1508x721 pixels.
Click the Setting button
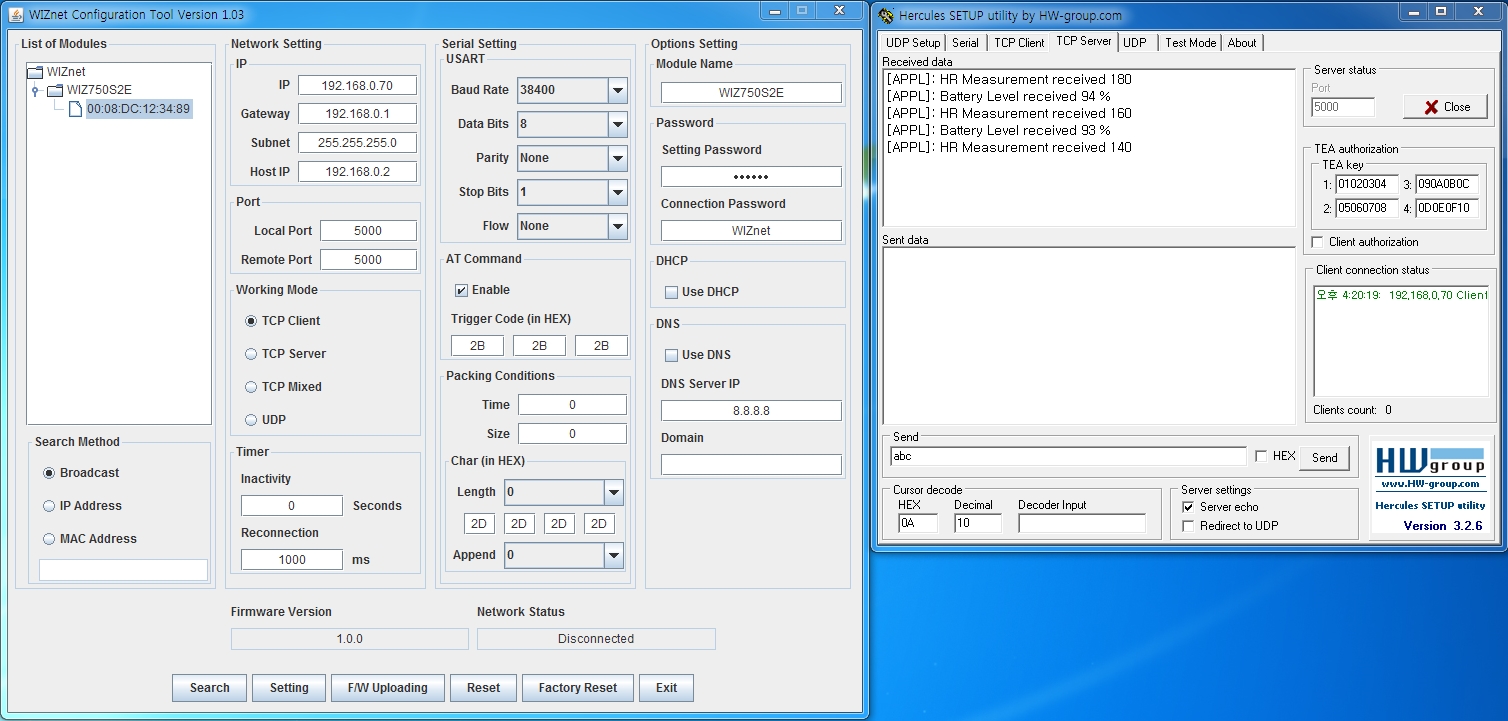click(x=289, y=688)
